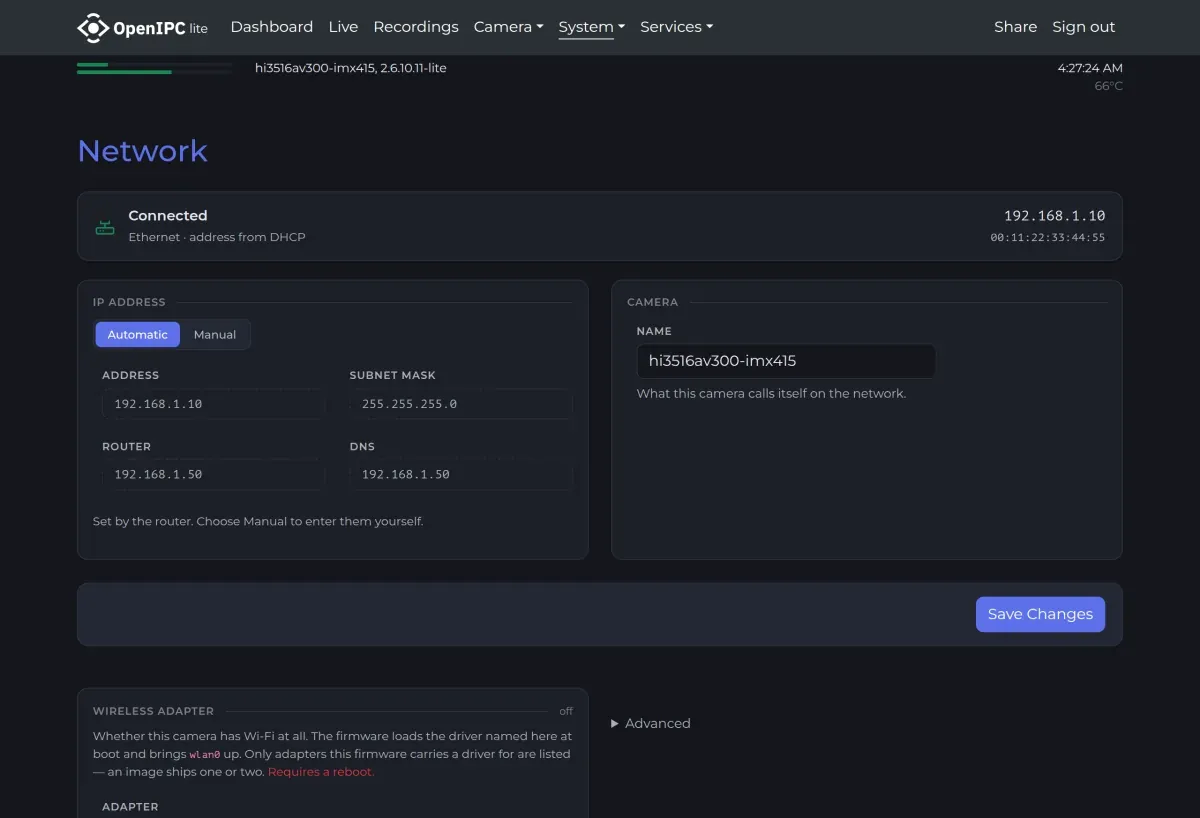1200x818 pixels.
Task: Click the Network page heading
Action: coord(143,151)
